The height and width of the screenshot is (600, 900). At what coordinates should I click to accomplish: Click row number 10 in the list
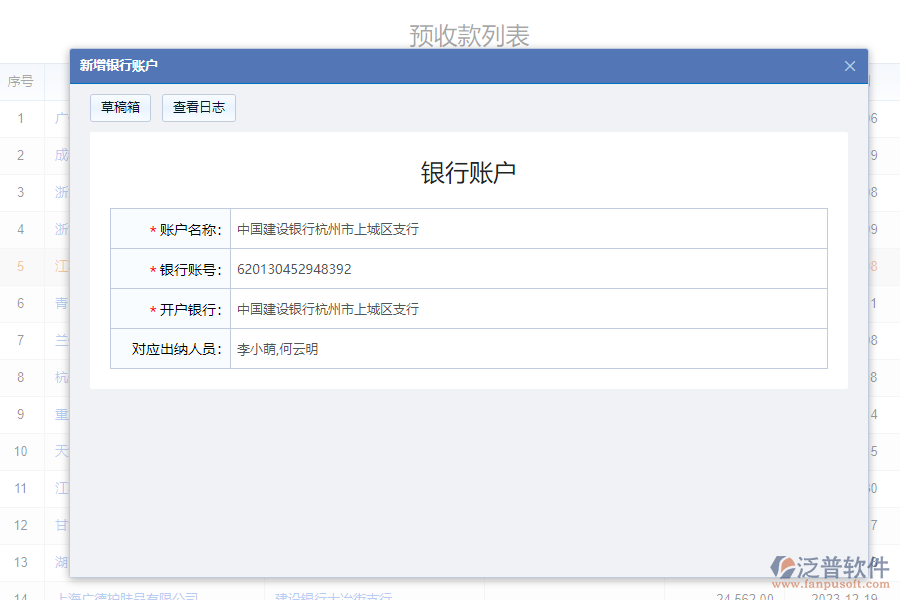[x=22, y=451]
